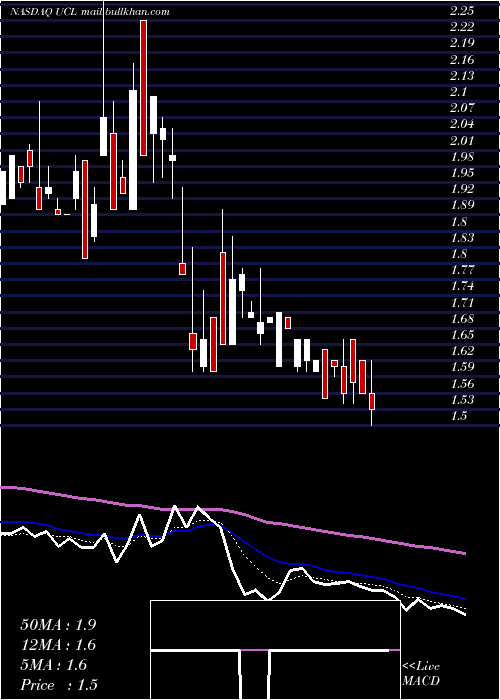The height and width of the screenshot is (700, 500).
Task: Select the 1.77 price label
Action: pyautogui.click(x=462, y=271)
